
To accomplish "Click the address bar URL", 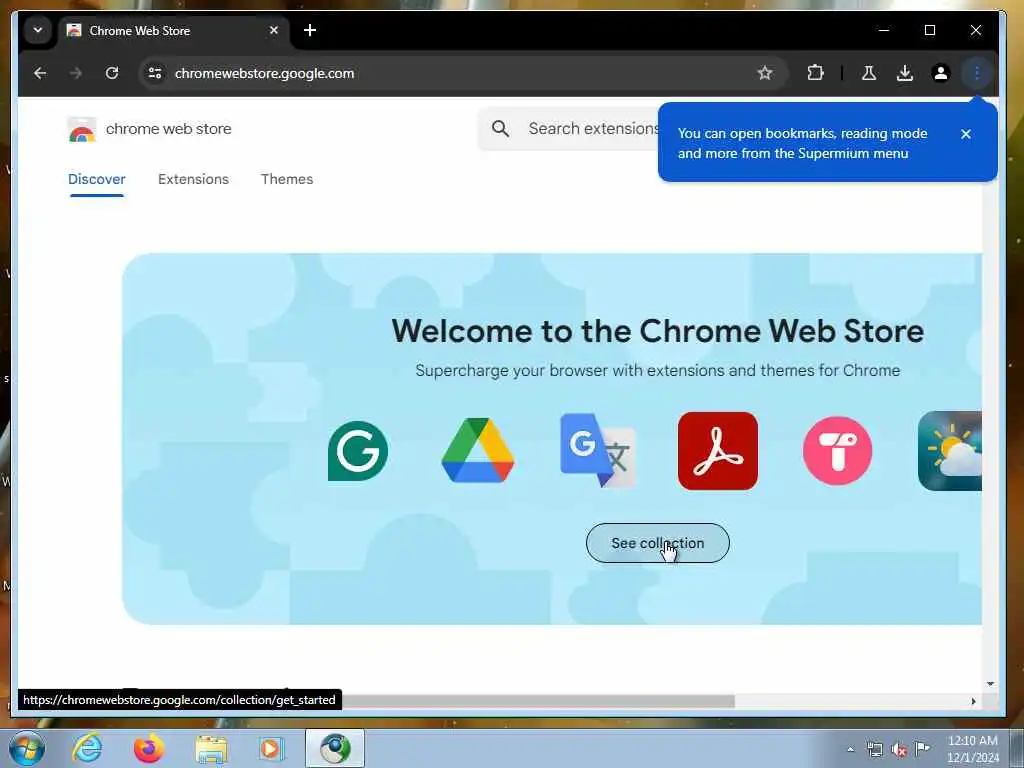I will 264,73.
